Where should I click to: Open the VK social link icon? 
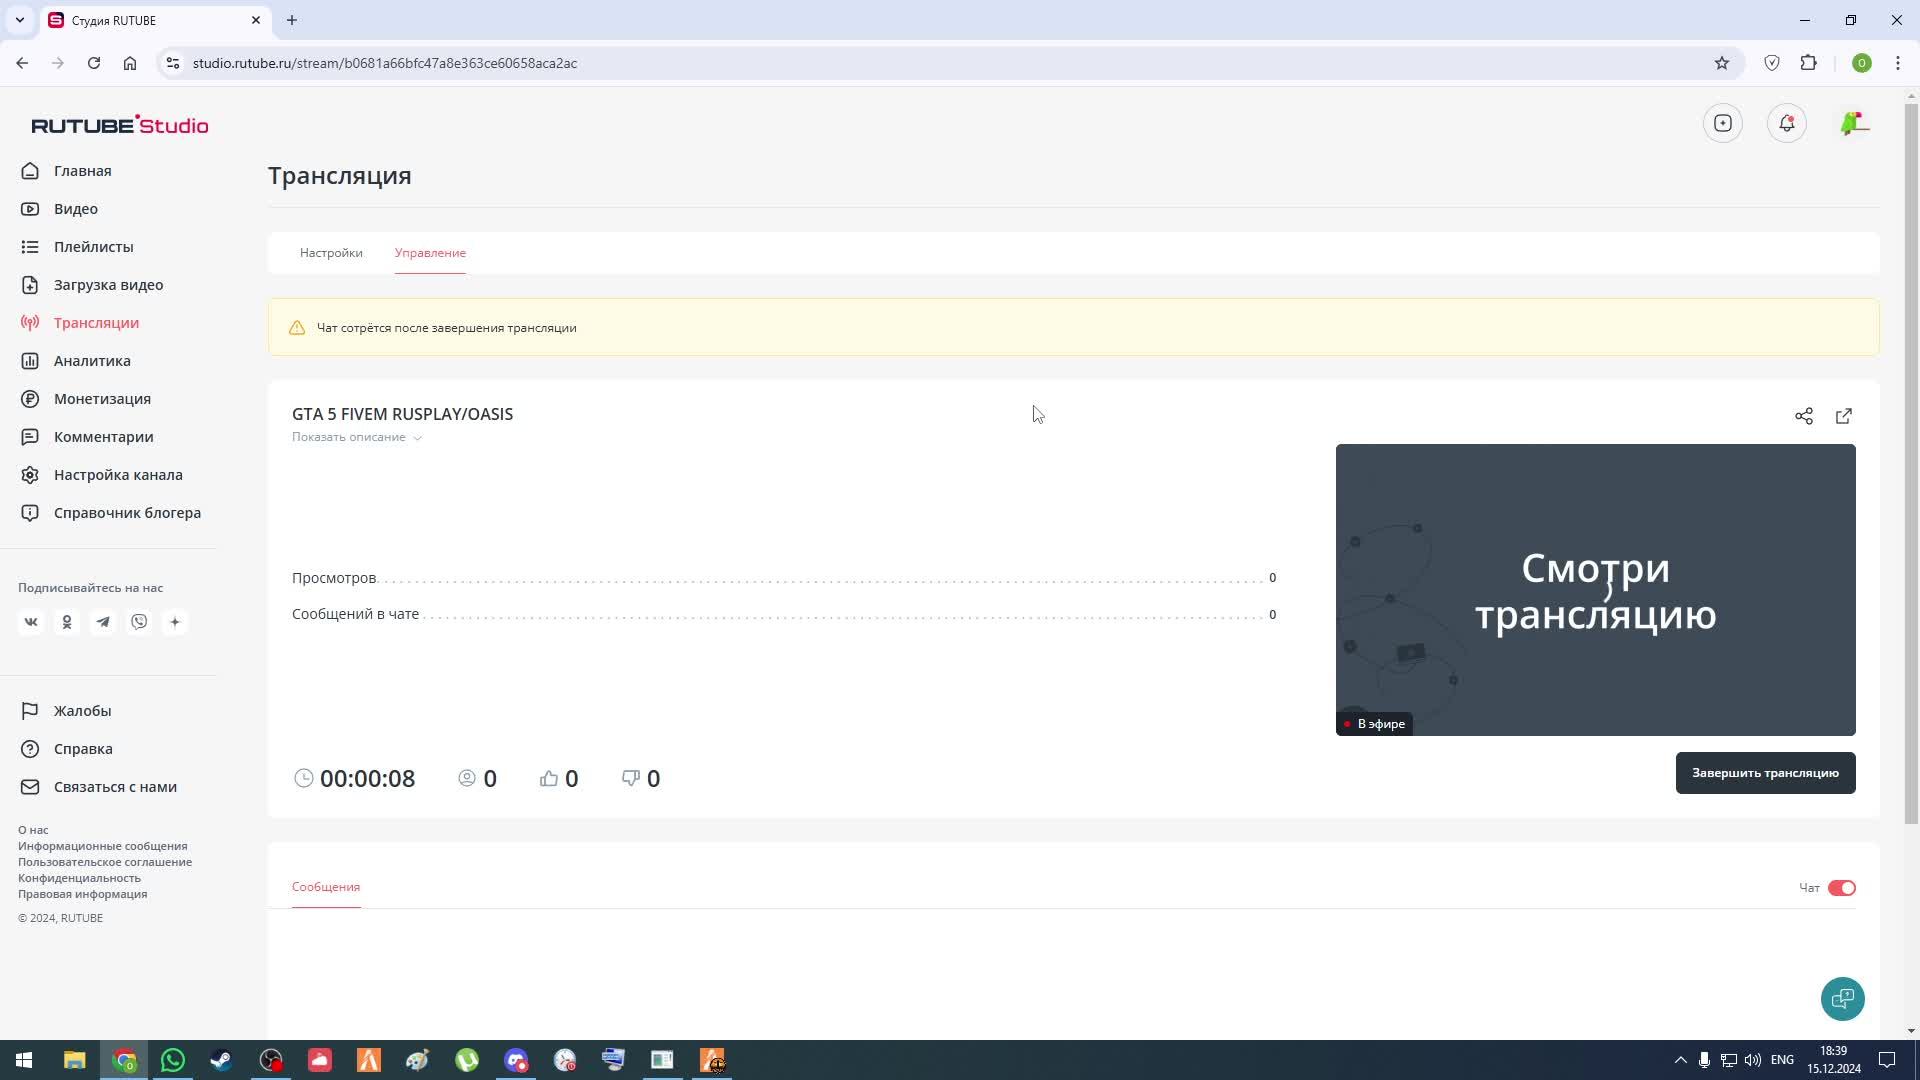click(x=31, y=622)
